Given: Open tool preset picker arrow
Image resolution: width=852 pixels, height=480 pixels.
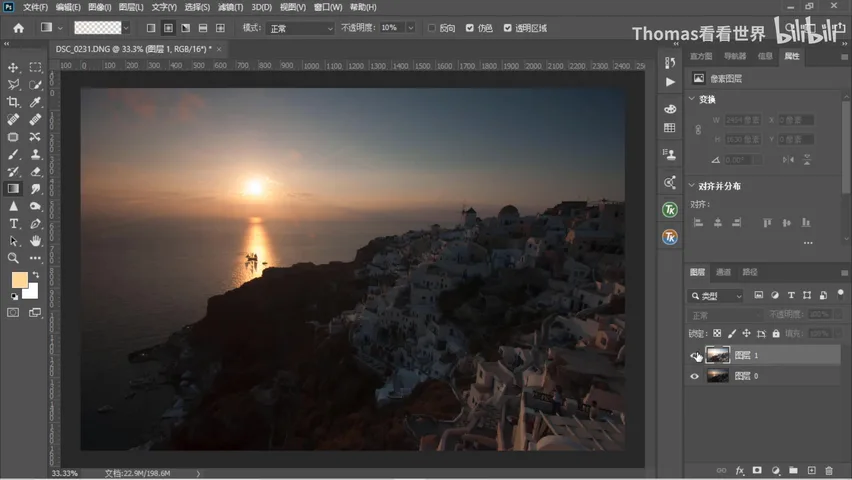Looking at the screenshot, I should tap(60, 28).
